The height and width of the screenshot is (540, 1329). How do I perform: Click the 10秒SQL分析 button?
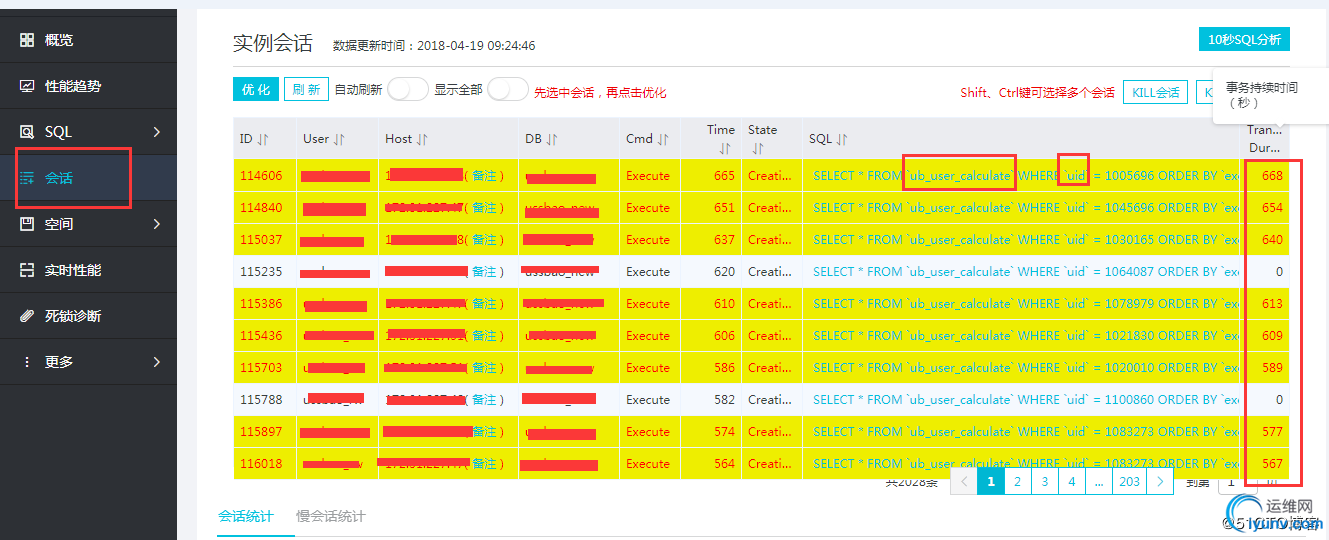click(1244, 39)
